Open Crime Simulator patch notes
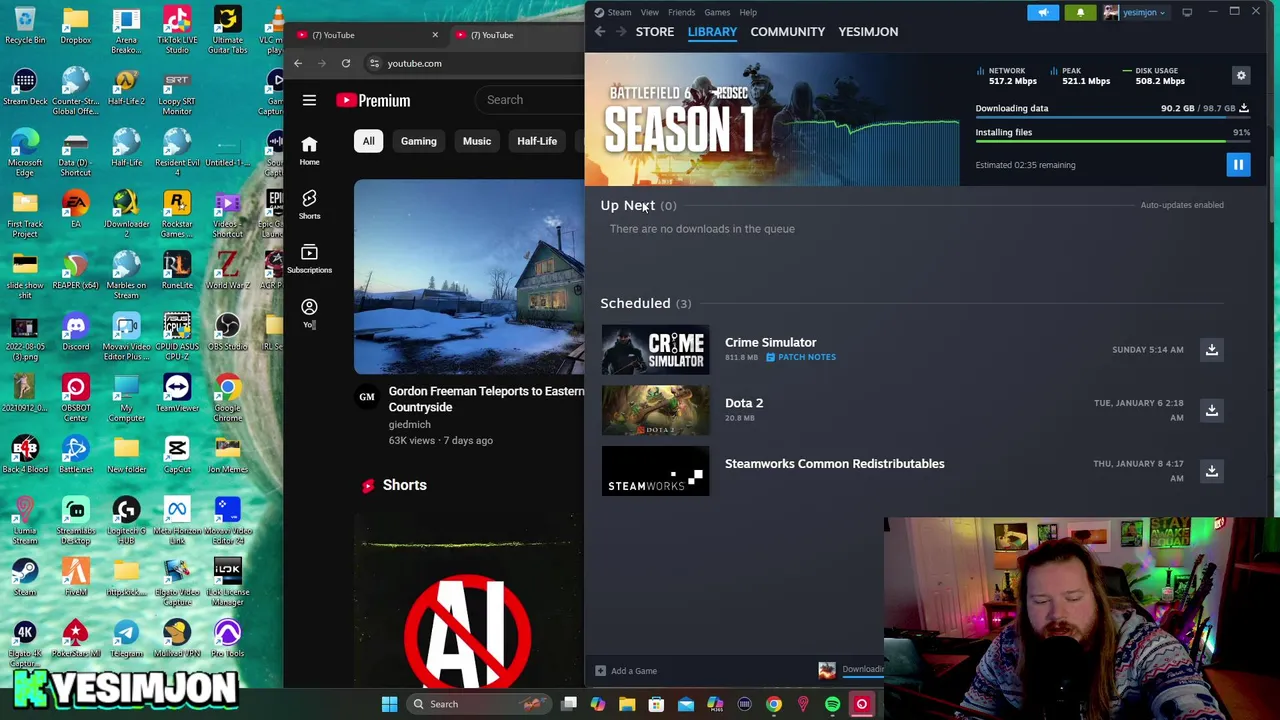The image size is (1280, 720). click(801, 357)
